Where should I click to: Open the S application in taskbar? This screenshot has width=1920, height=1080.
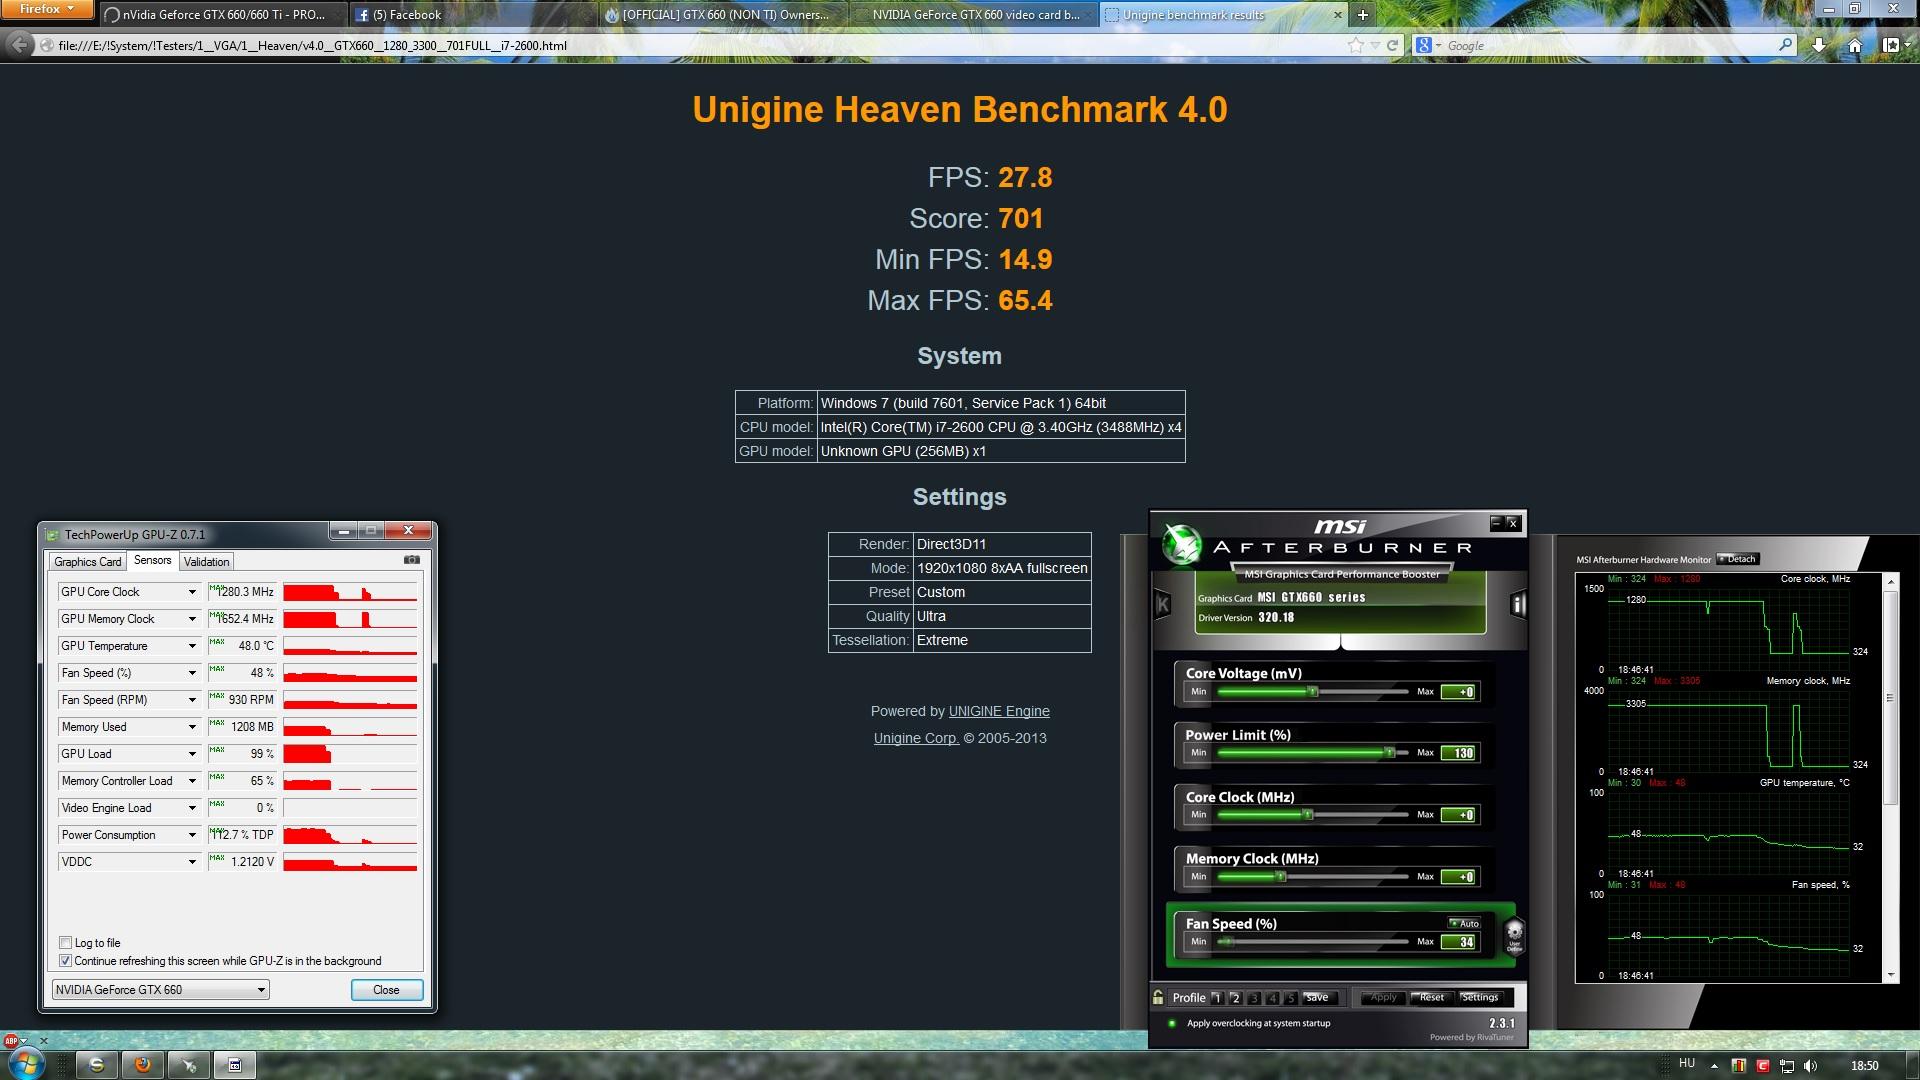tap(96, 1065)
